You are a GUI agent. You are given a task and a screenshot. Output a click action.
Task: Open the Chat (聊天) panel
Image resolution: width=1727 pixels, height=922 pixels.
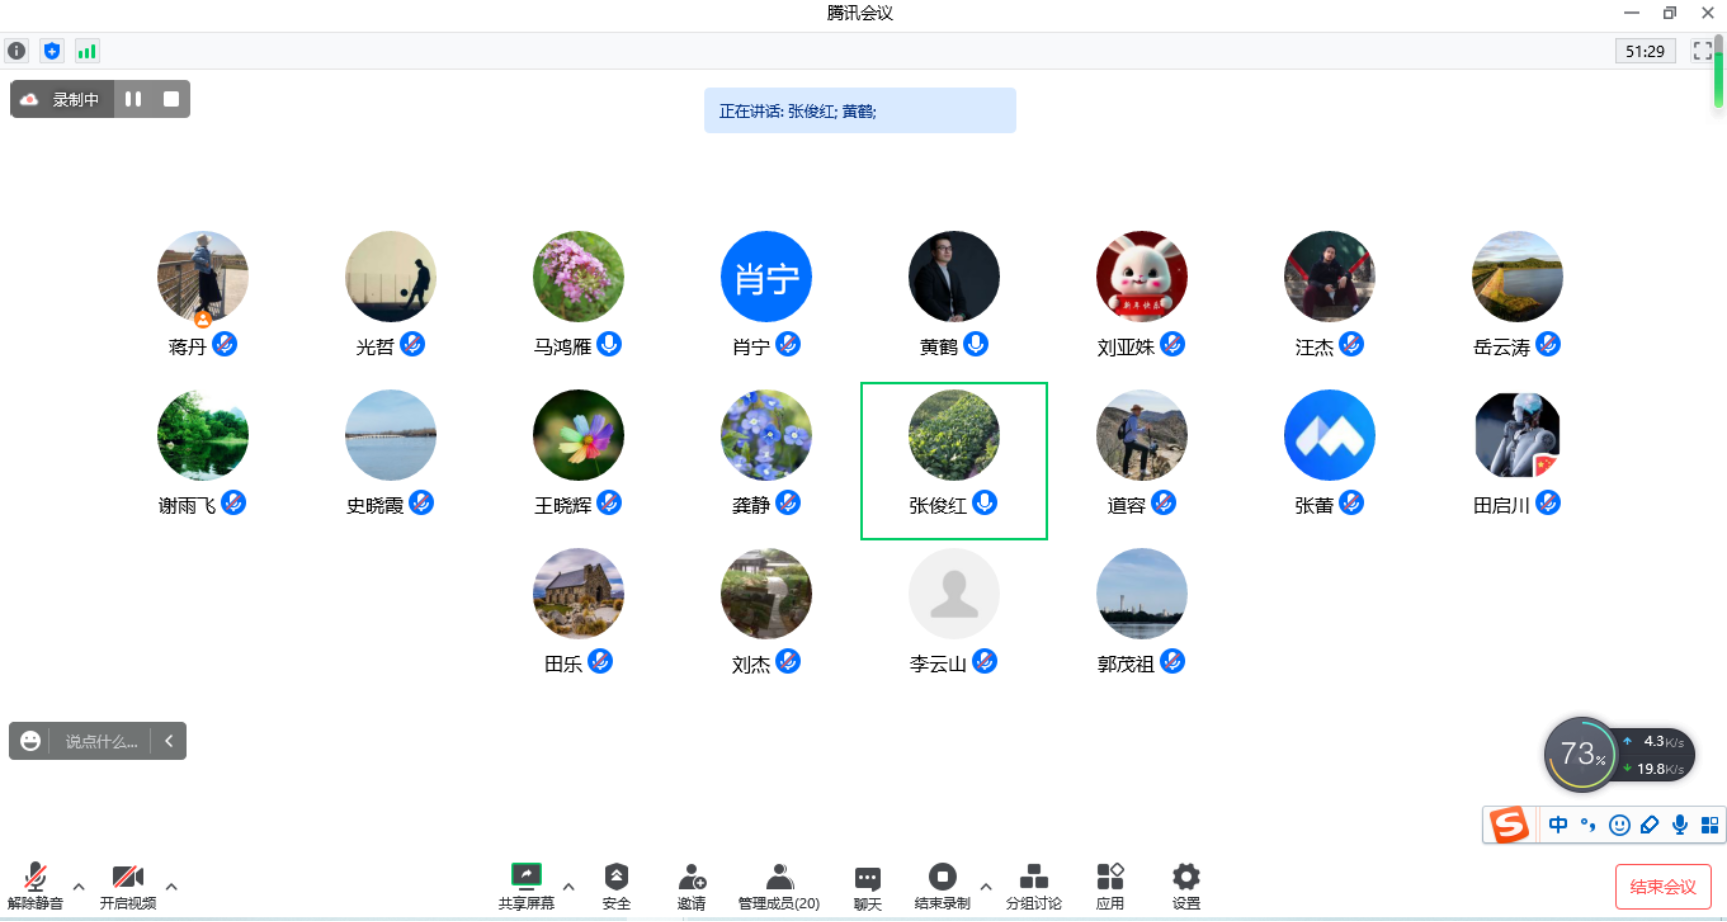[867, 885]
